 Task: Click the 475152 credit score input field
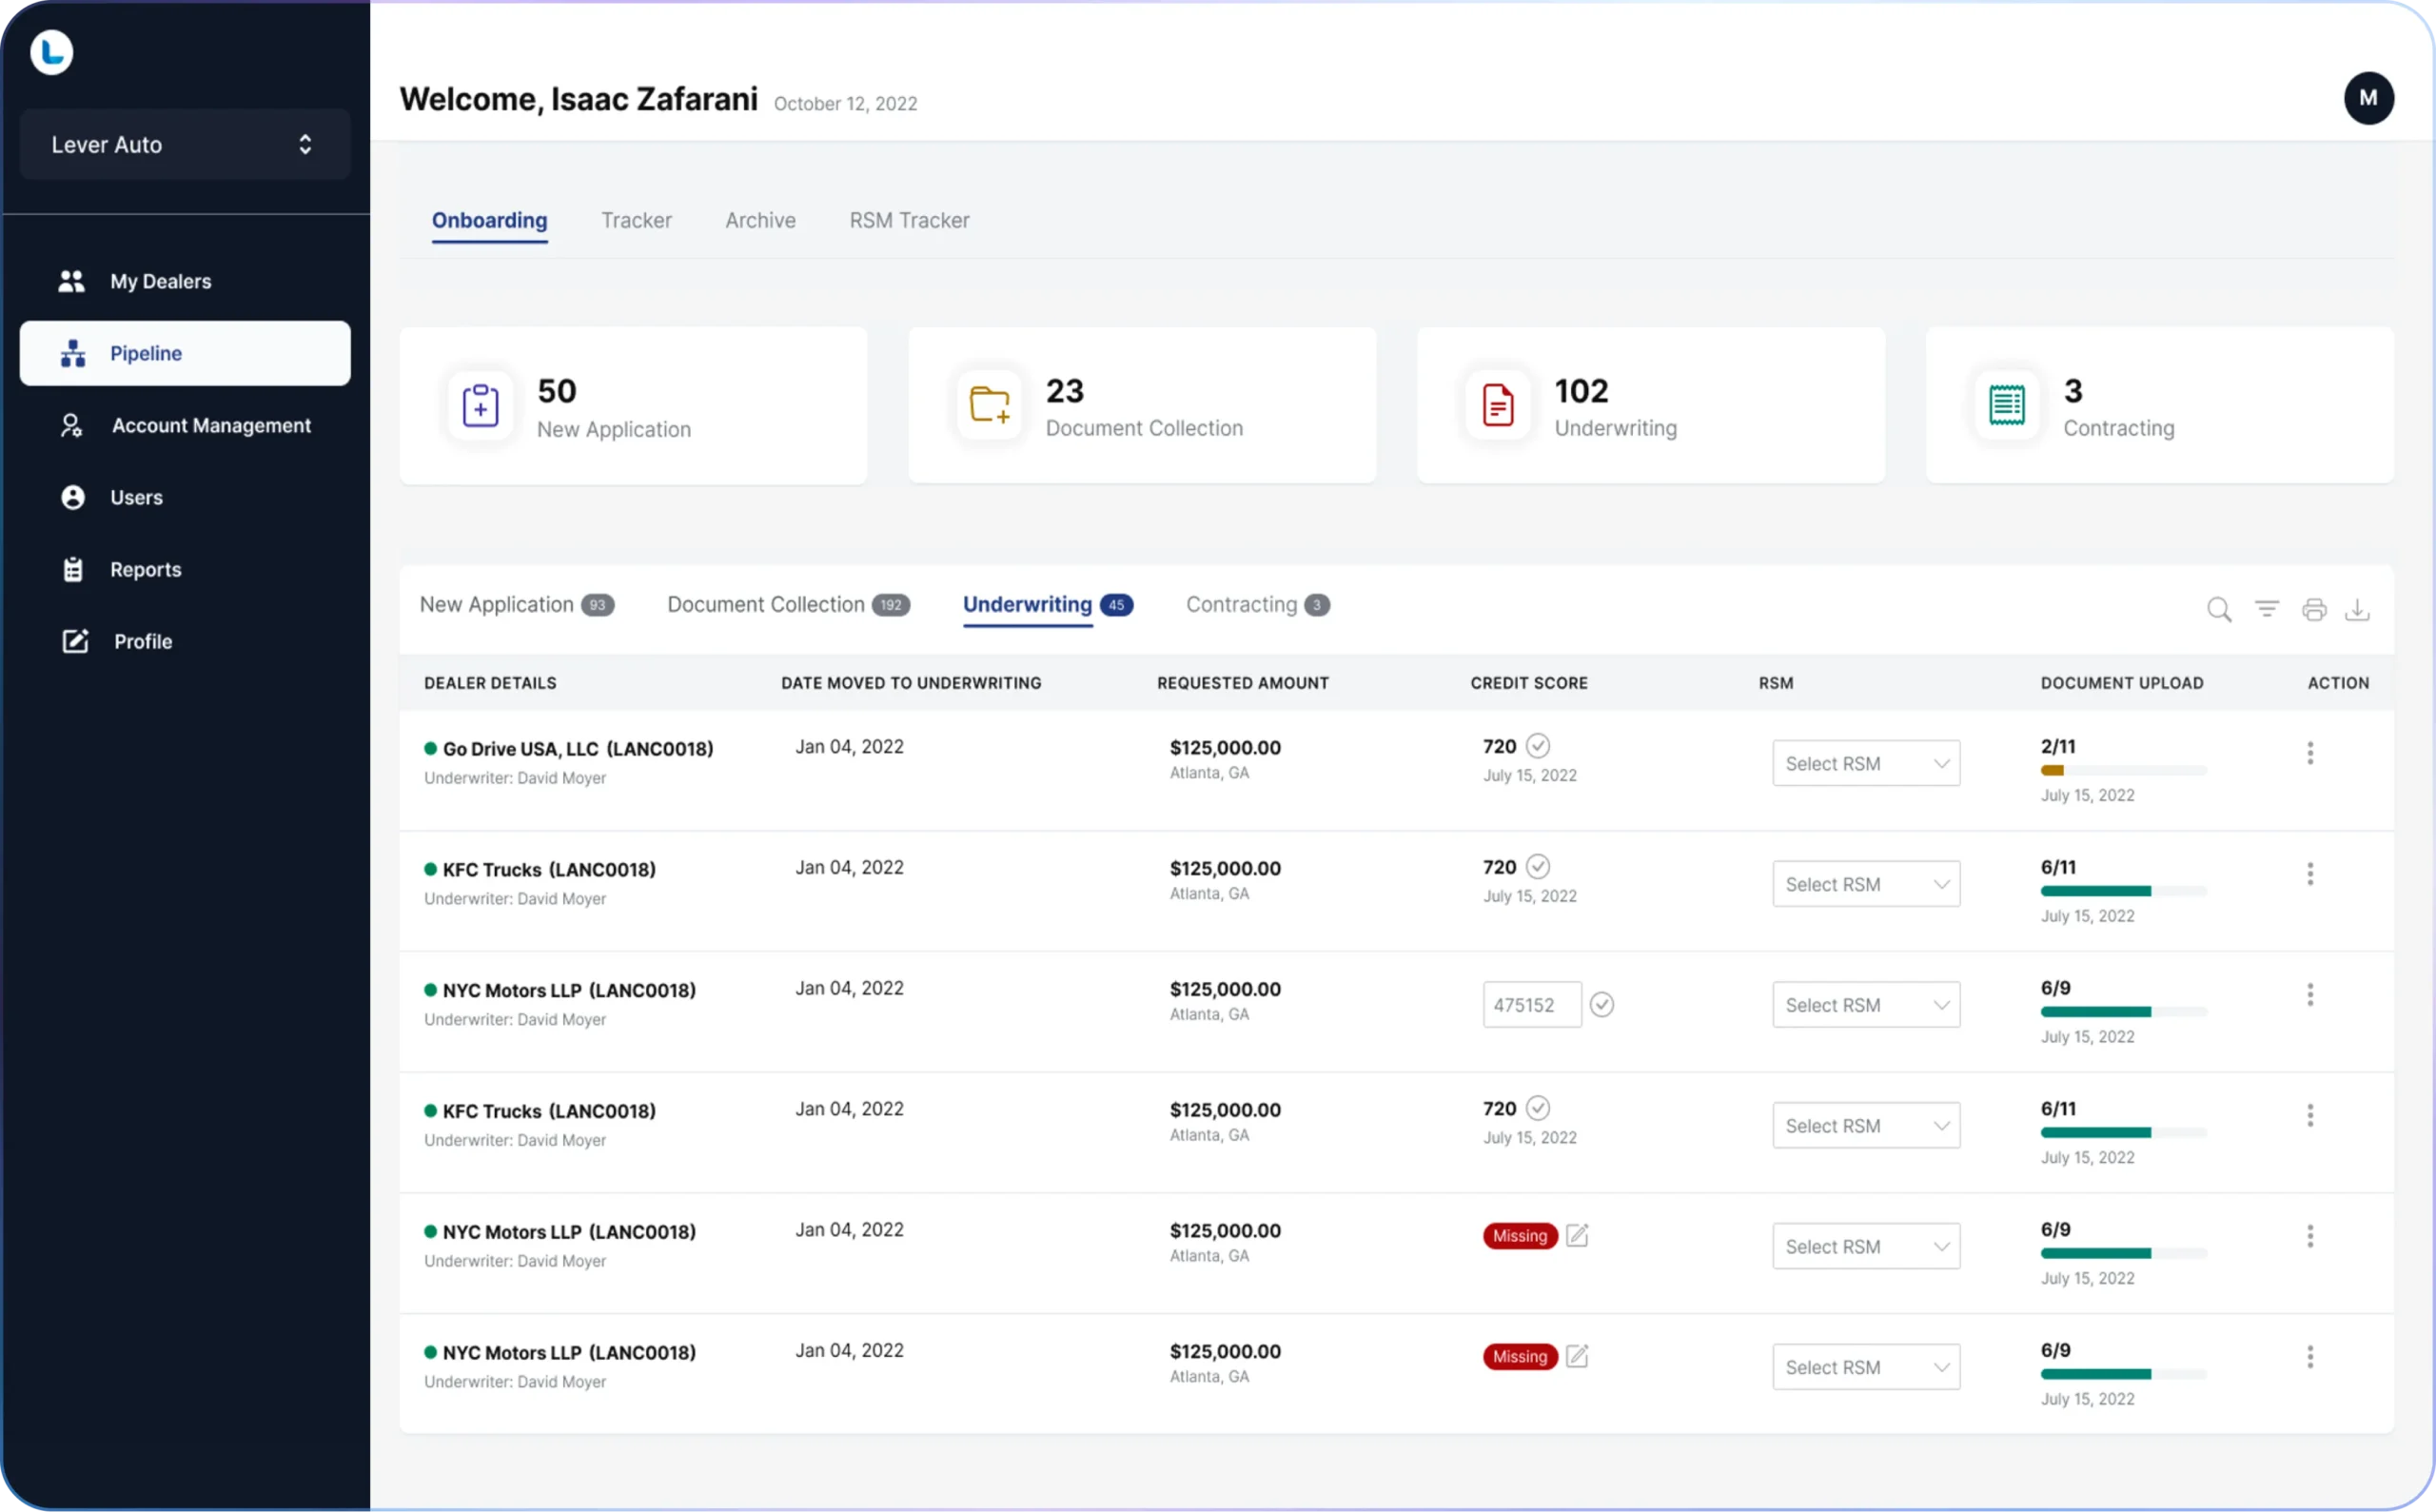1531,1005
